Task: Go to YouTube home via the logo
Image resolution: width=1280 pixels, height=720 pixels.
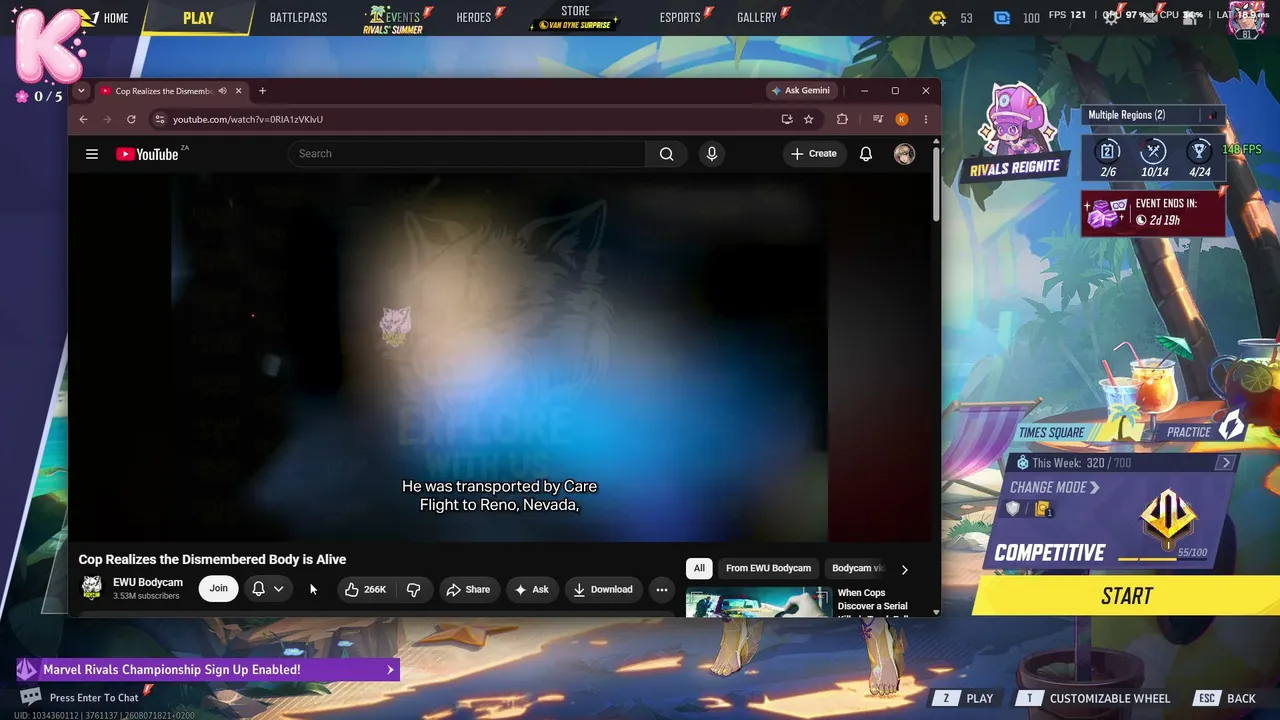Action: click(x=147, y=154)
